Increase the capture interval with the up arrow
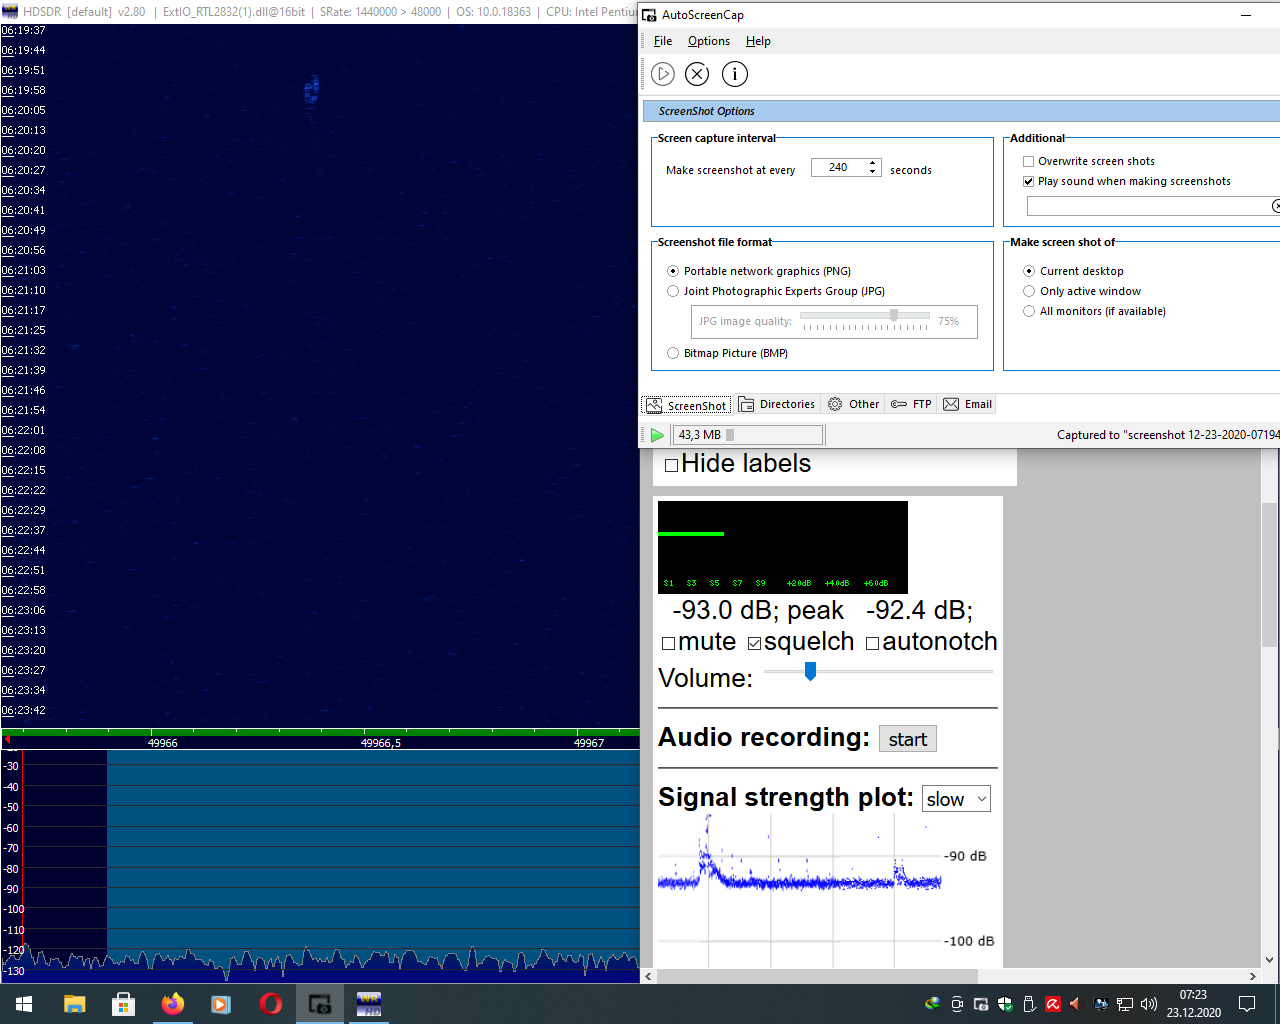 point(873,163)
